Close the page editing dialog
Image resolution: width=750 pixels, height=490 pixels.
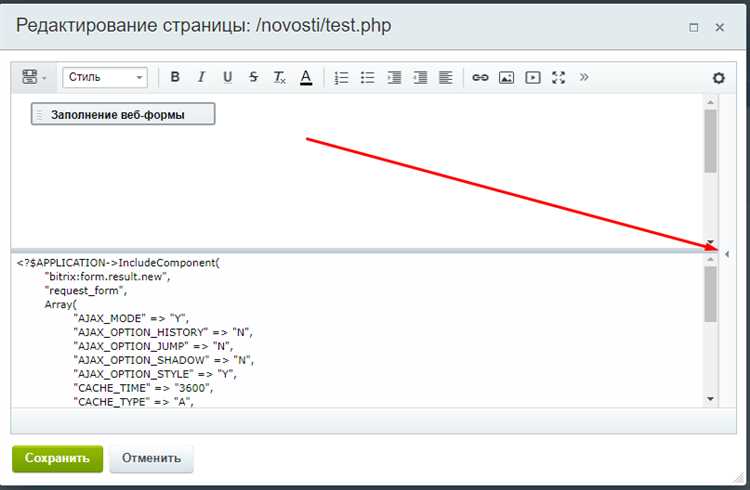(x=719, y=27)
